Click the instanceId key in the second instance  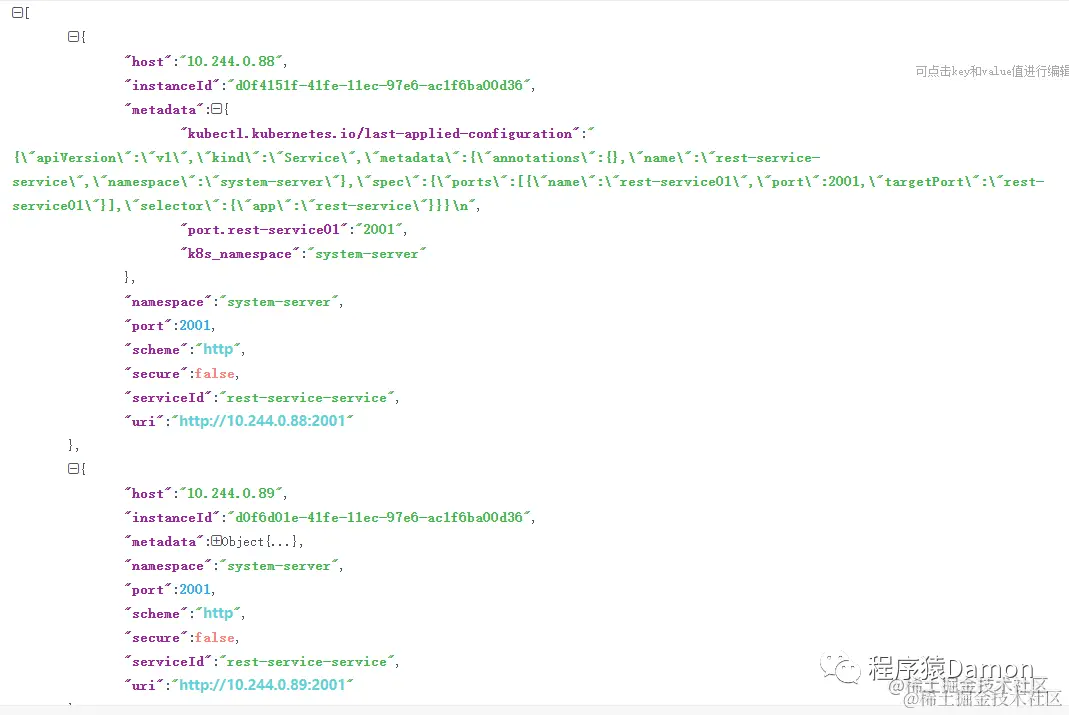click(172, 517)
